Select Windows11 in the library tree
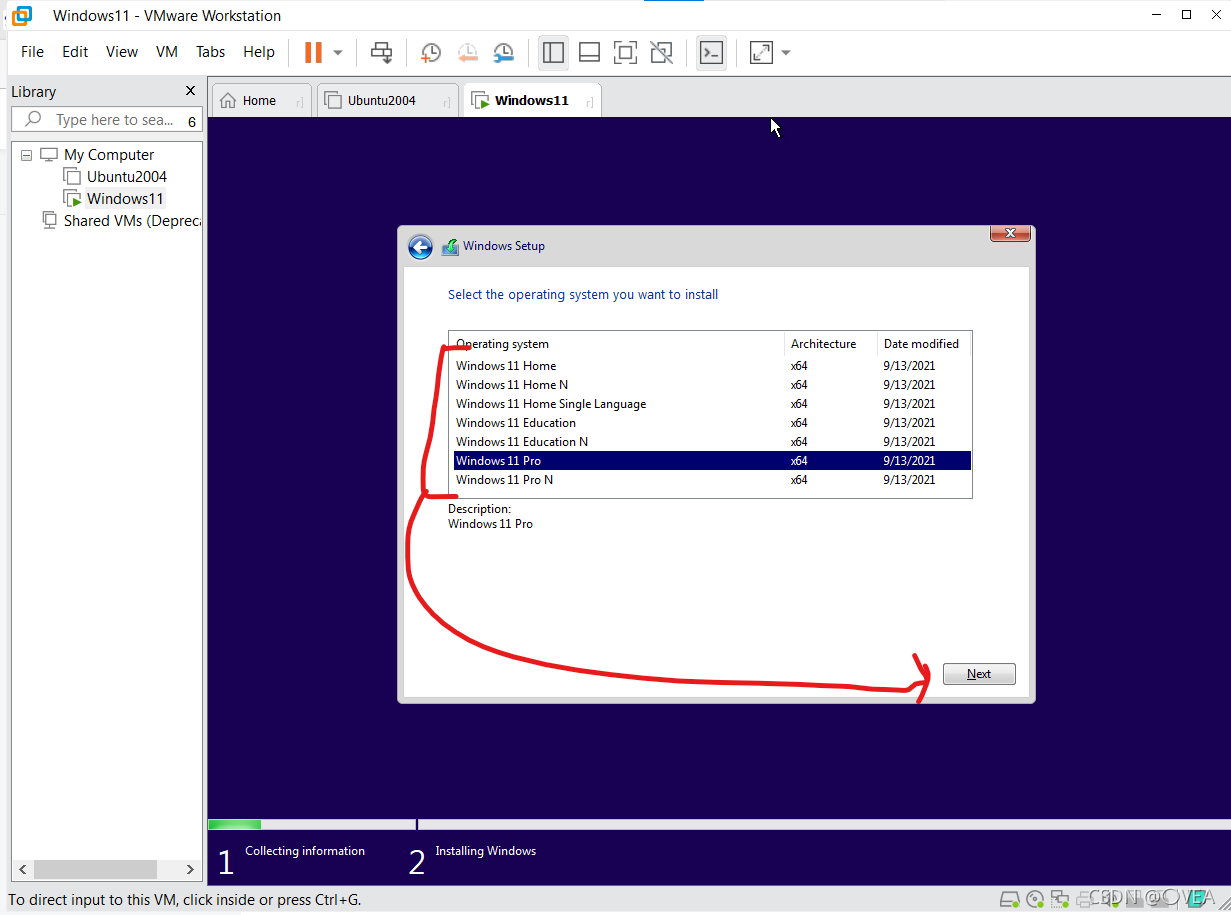 [125, 199]
